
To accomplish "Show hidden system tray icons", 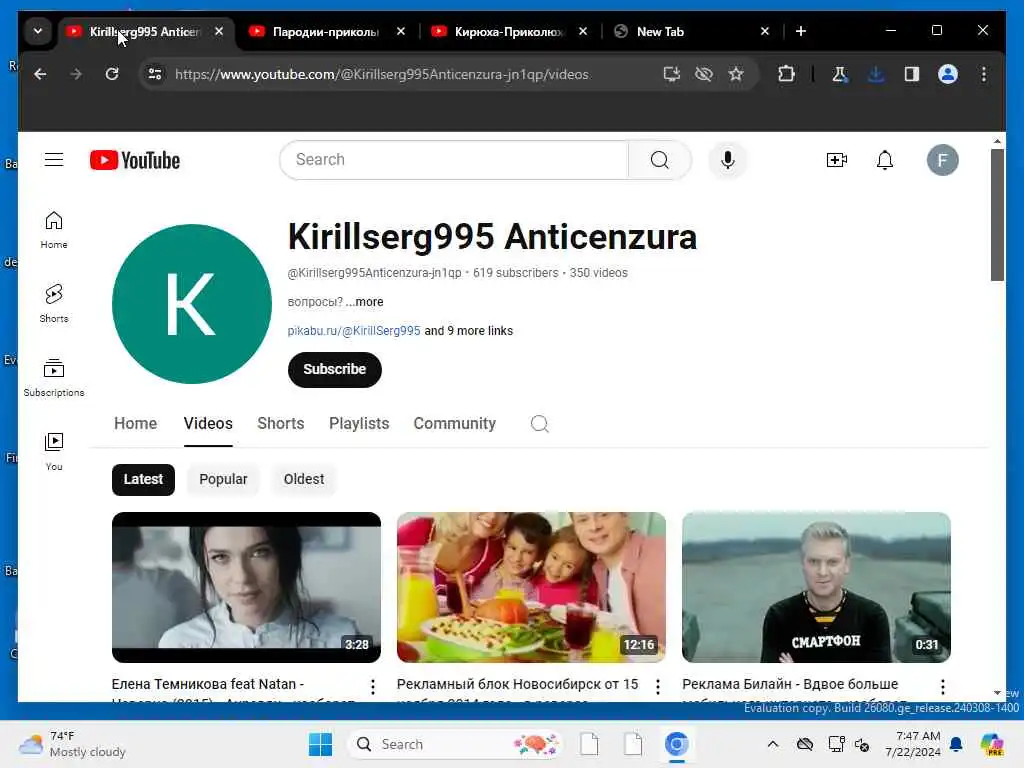I will 773,744.
